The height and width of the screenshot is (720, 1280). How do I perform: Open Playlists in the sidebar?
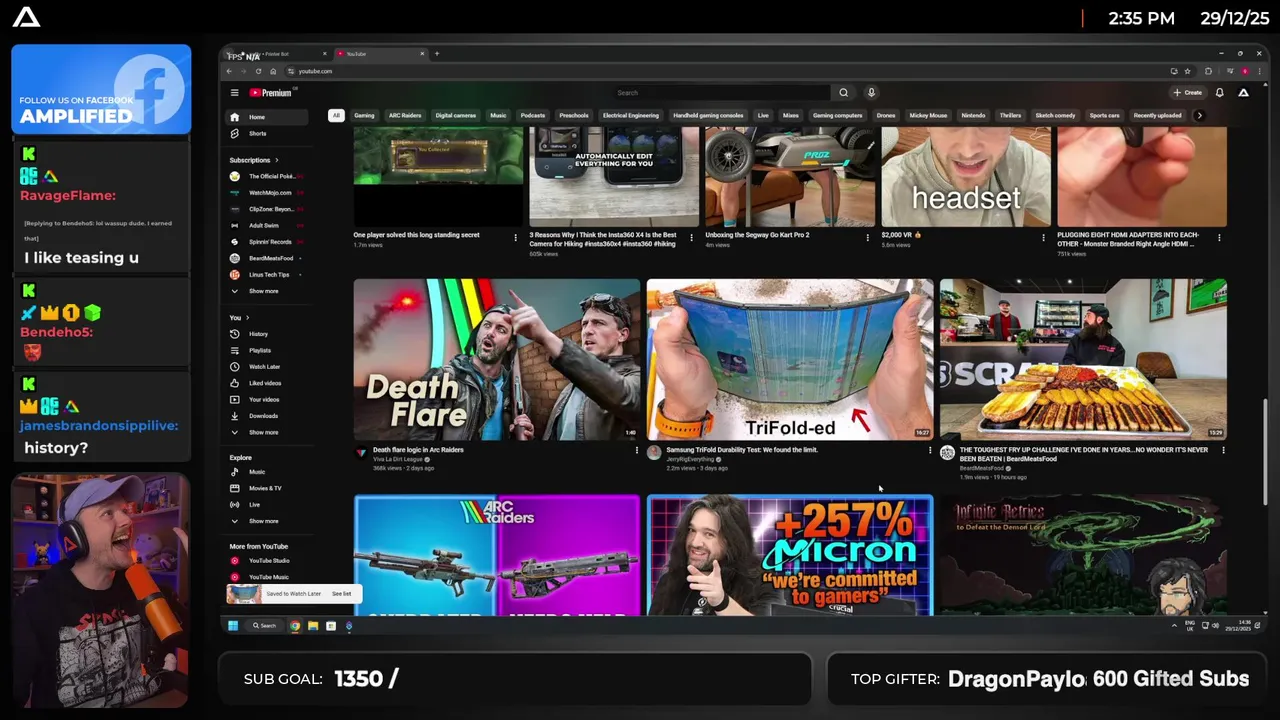267,350
